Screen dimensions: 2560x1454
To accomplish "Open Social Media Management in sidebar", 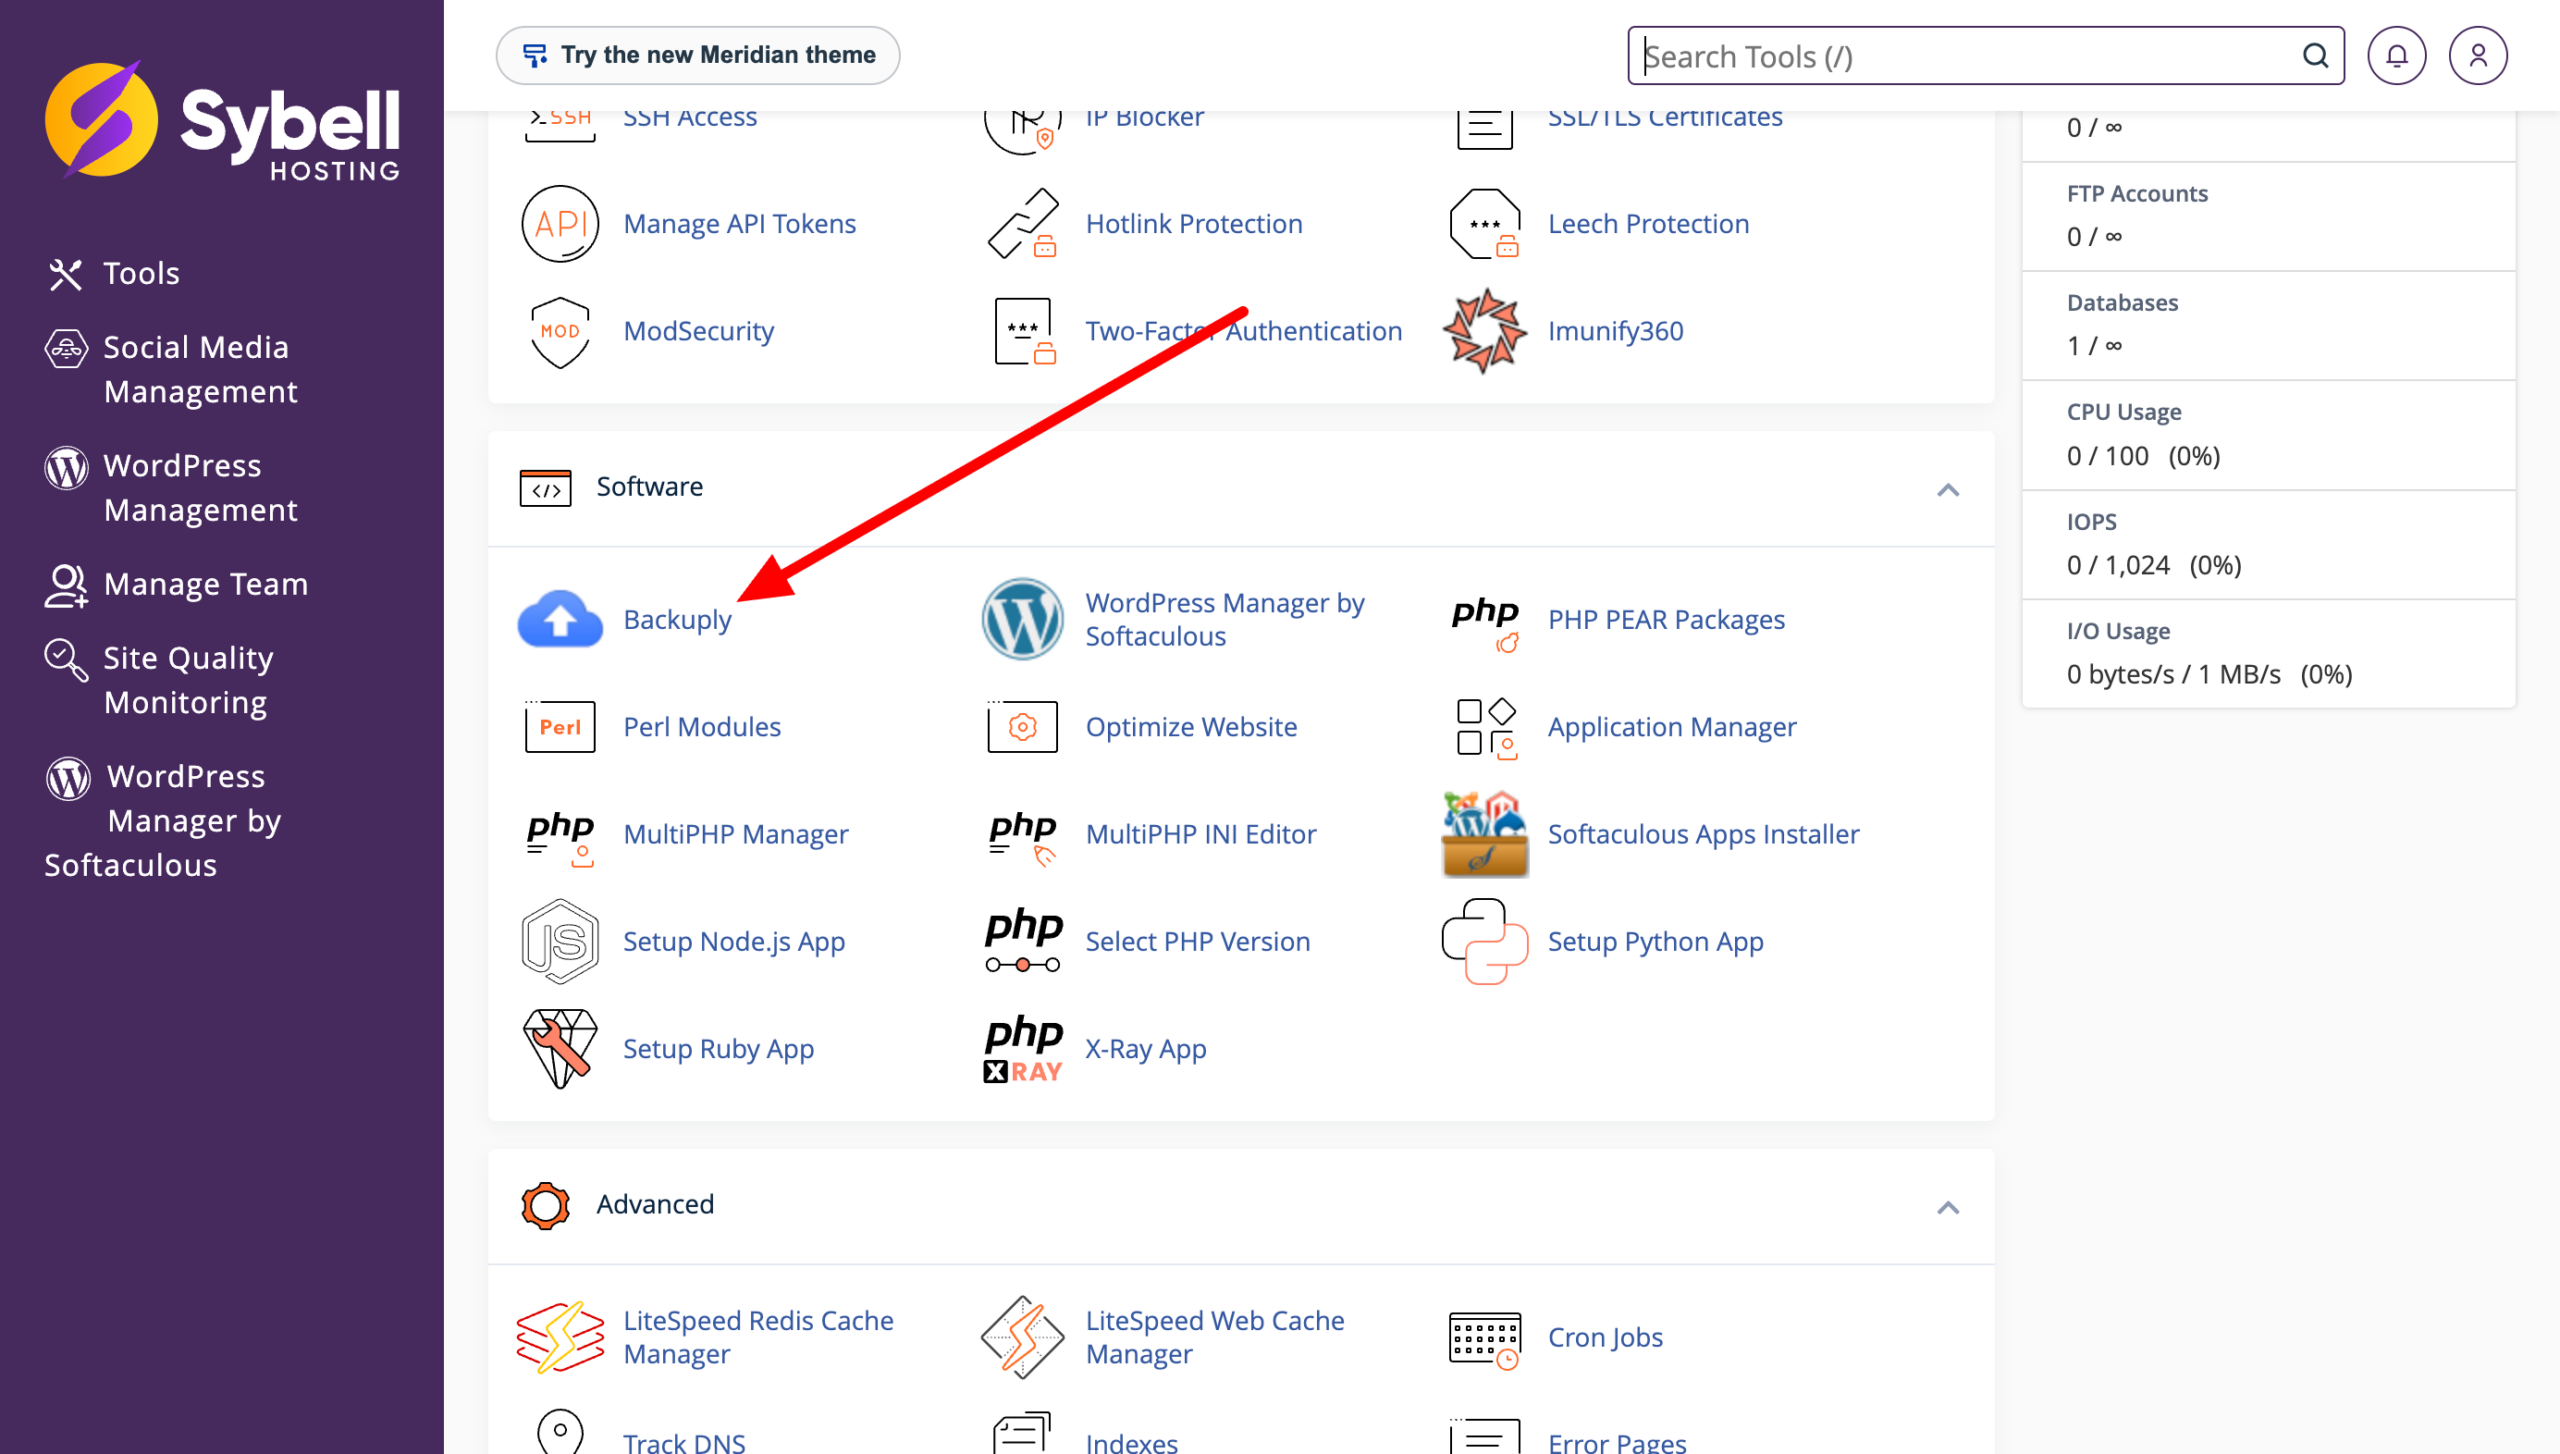I will coord(171,369).
